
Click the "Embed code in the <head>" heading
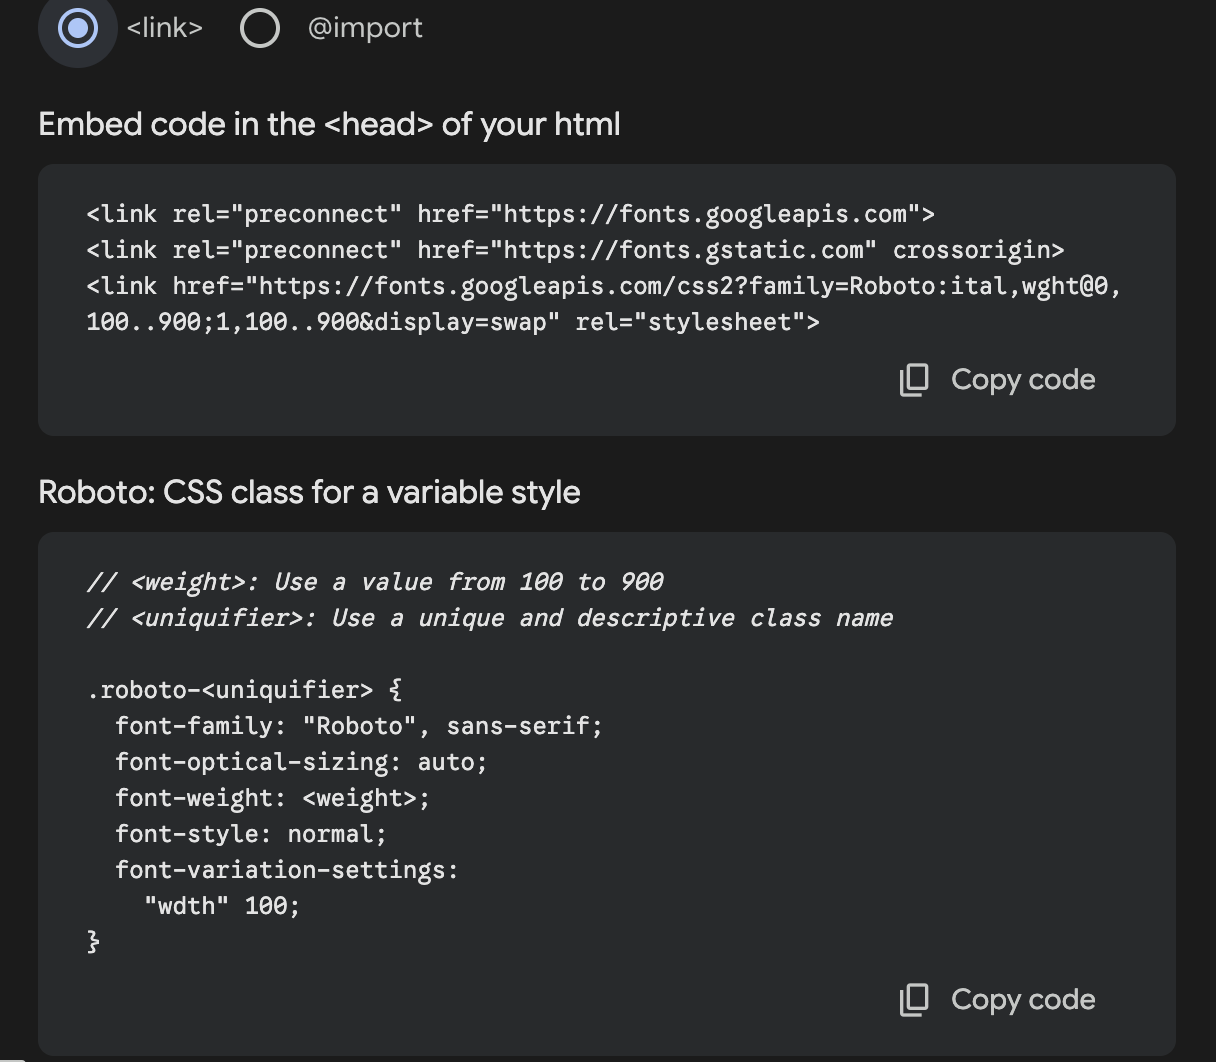(329, 124)
